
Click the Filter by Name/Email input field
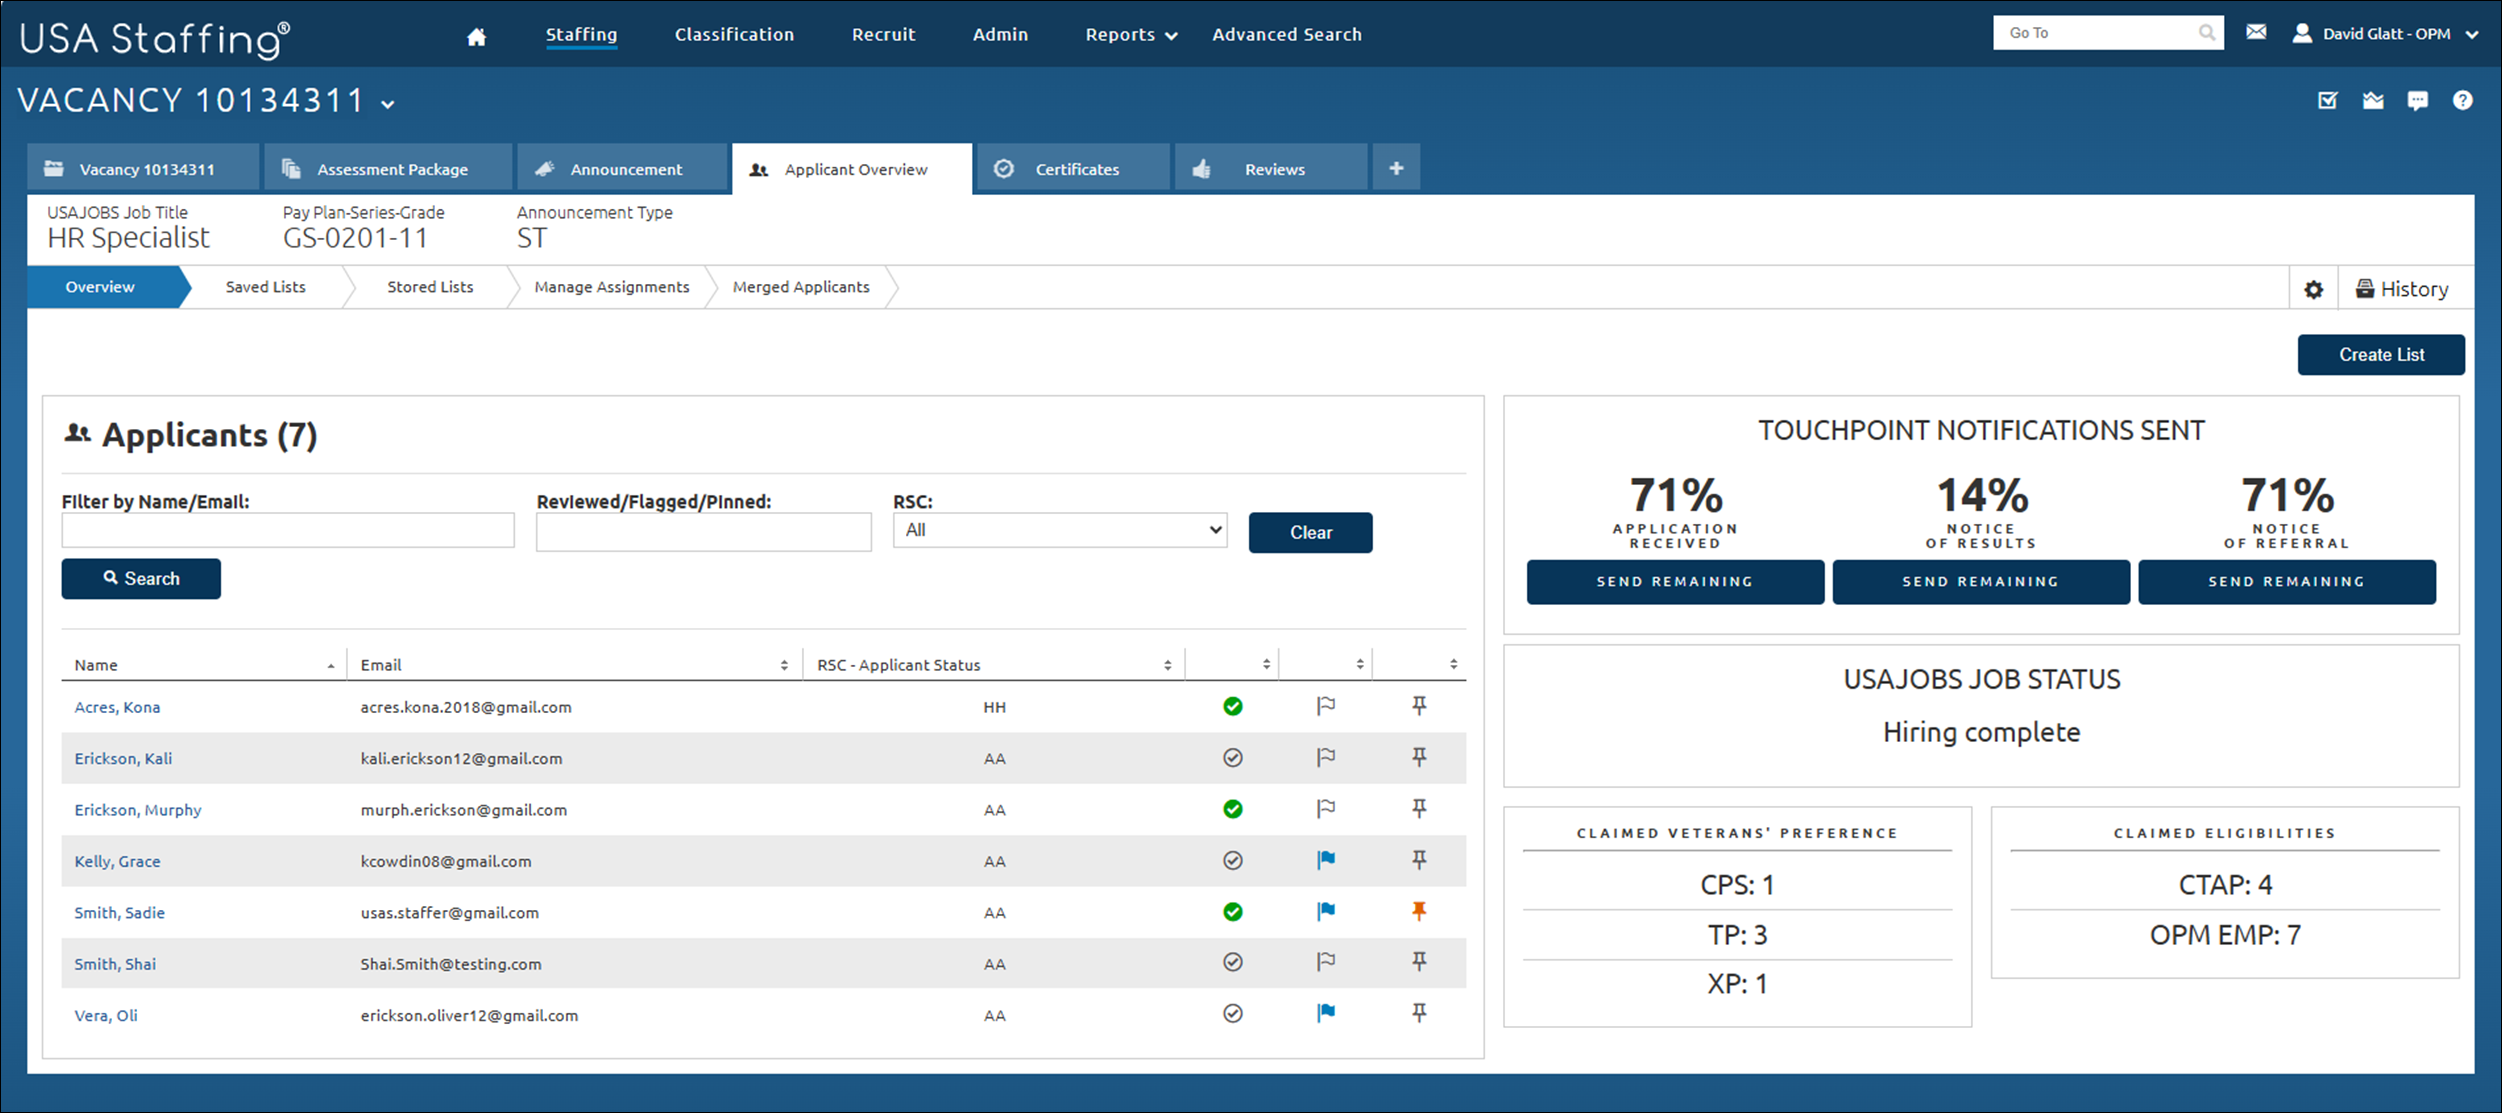pyautogui.click(x=287, y=530)
